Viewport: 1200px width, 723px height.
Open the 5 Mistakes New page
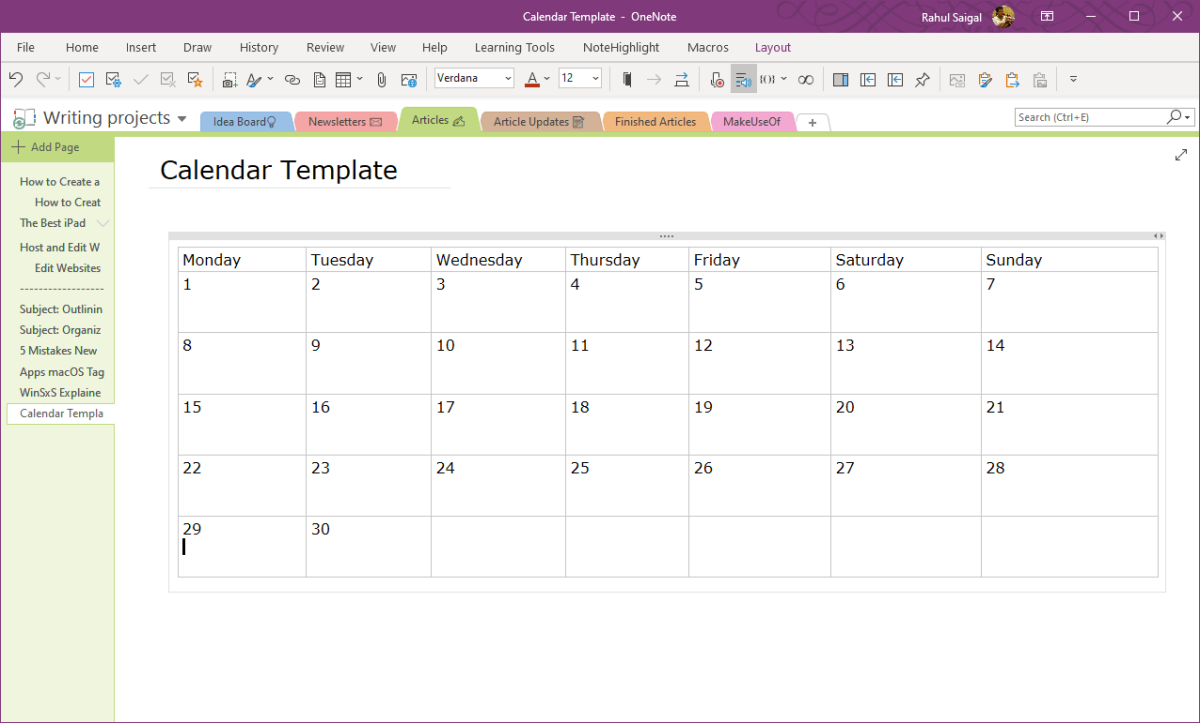(59, 351)
